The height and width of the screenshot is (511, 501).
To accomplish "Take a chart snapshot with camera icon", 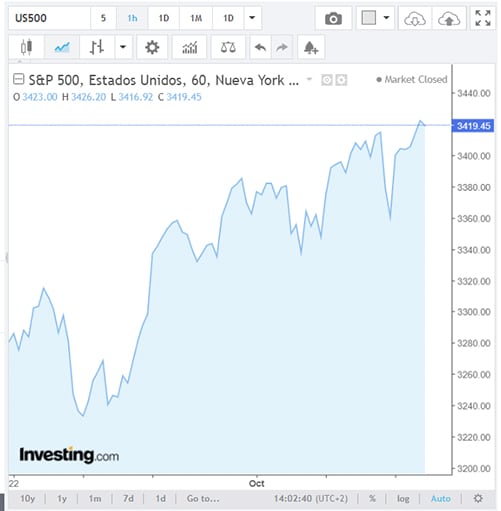I will pos(333,18).
